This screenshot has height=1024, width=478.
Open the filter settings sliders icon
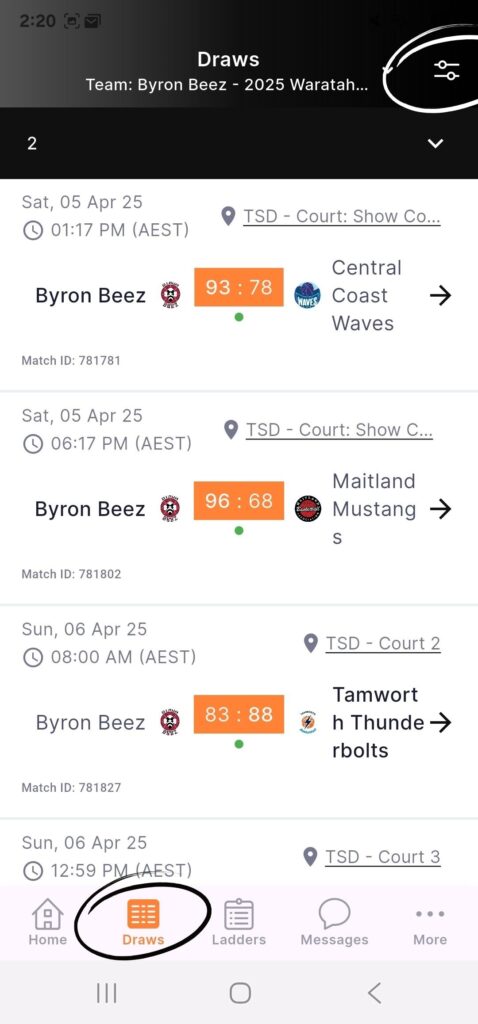(447, 70)
